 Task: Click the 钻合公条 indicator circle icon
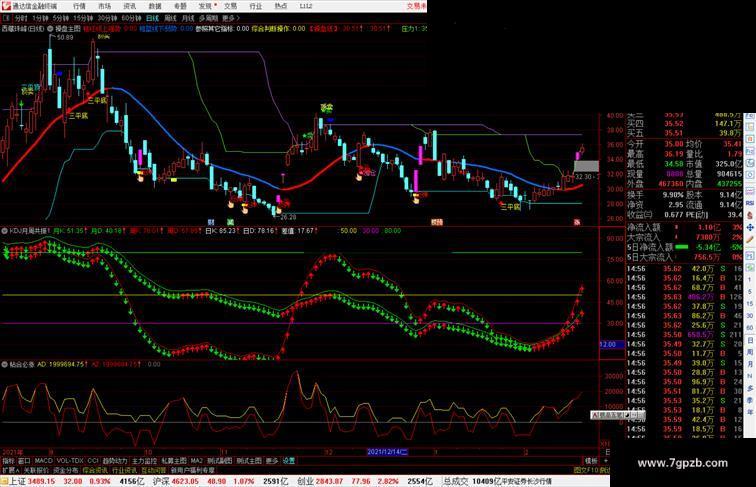[4, 365]
